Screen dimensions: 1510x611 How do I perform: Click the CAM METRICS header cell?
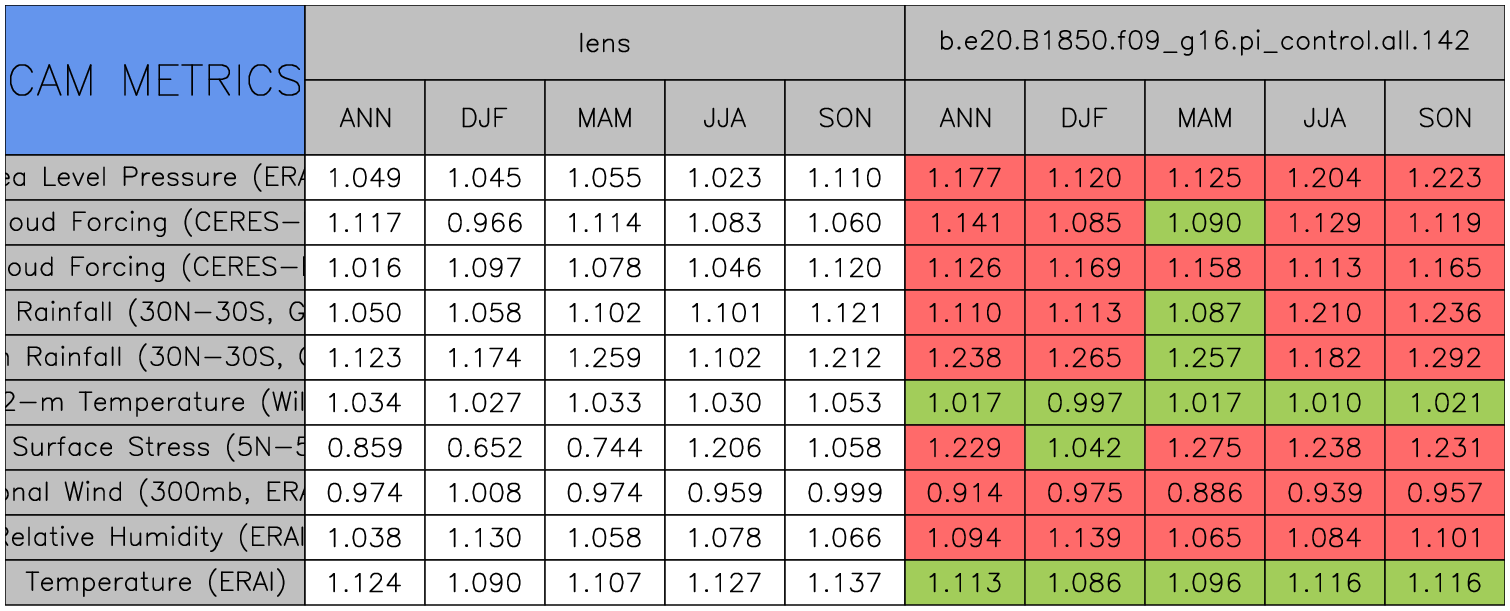click(155, 80)
